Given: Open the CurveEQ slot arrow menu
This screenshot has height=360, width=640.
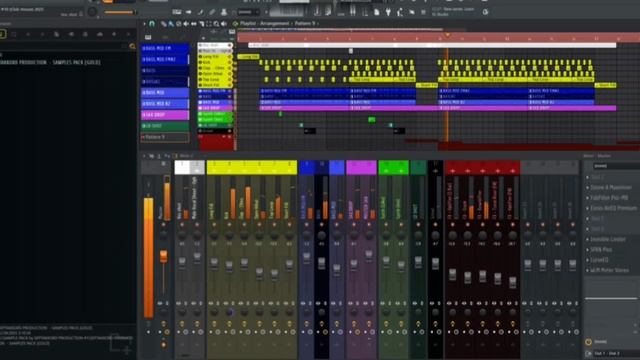Looking at the screenshot, I should pos(587,260).
